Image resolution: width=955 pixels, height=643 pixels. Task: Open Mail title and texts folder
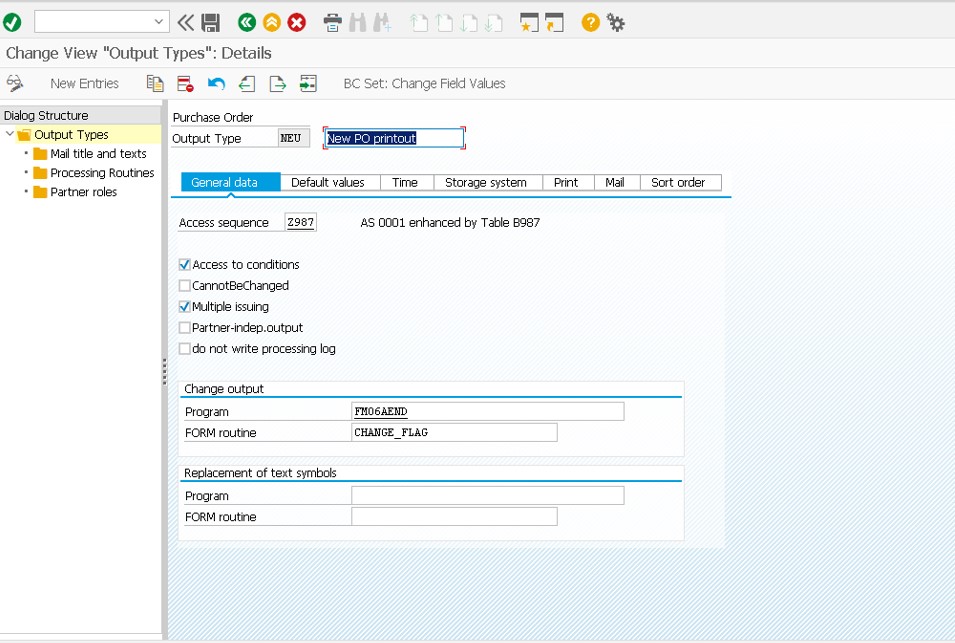pos(98,153)
